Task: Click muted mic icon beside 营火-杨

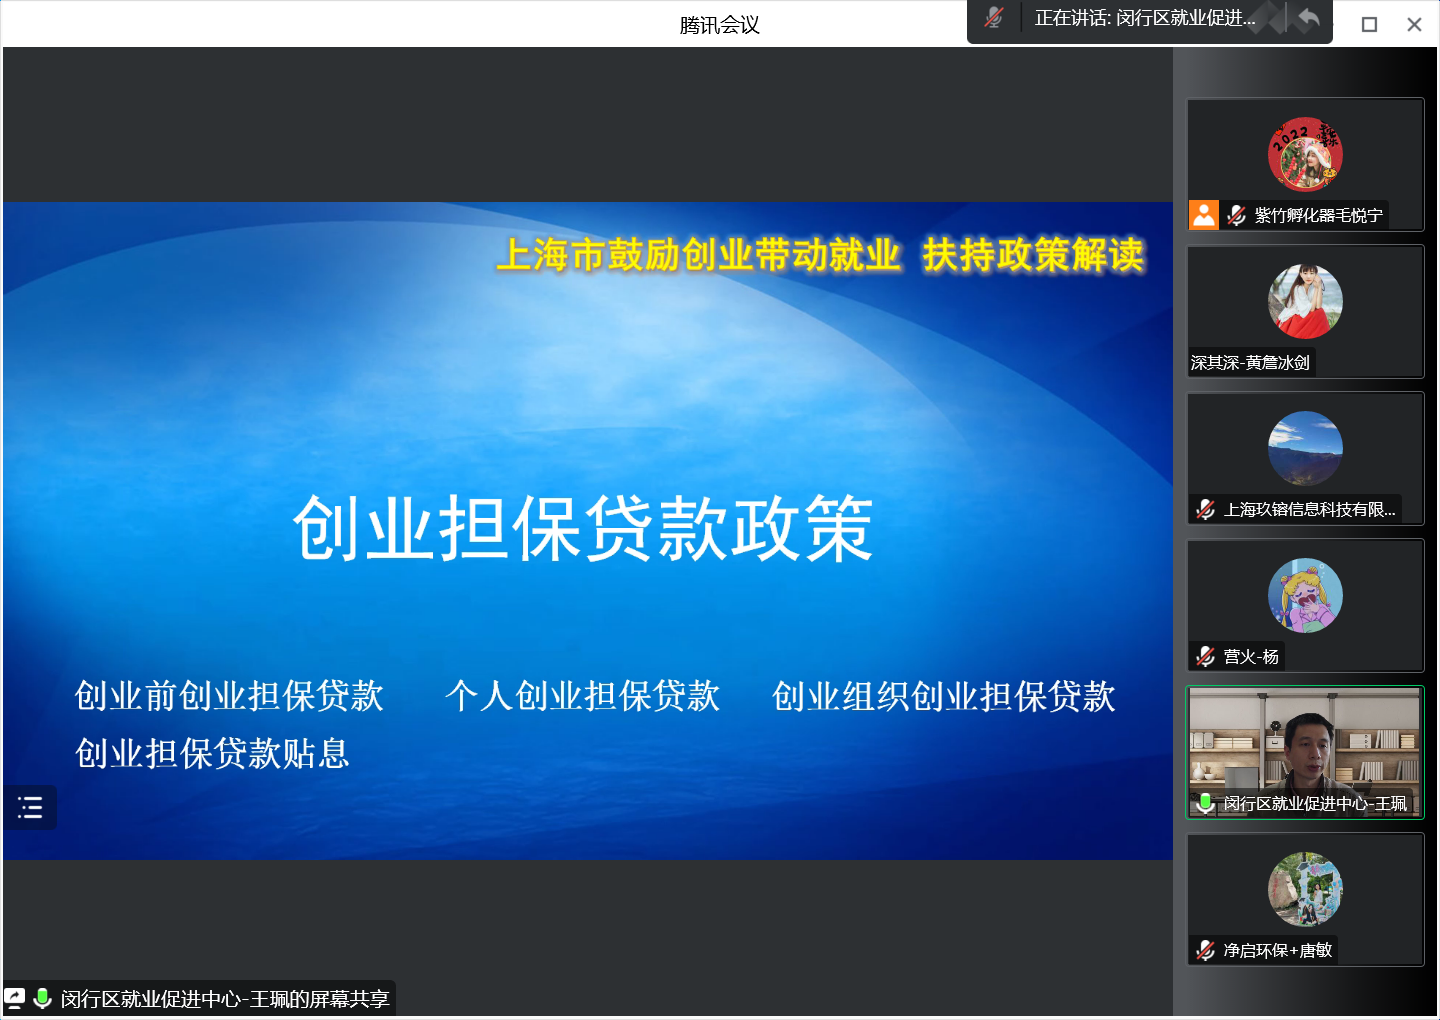Action: pos(1206,656)
